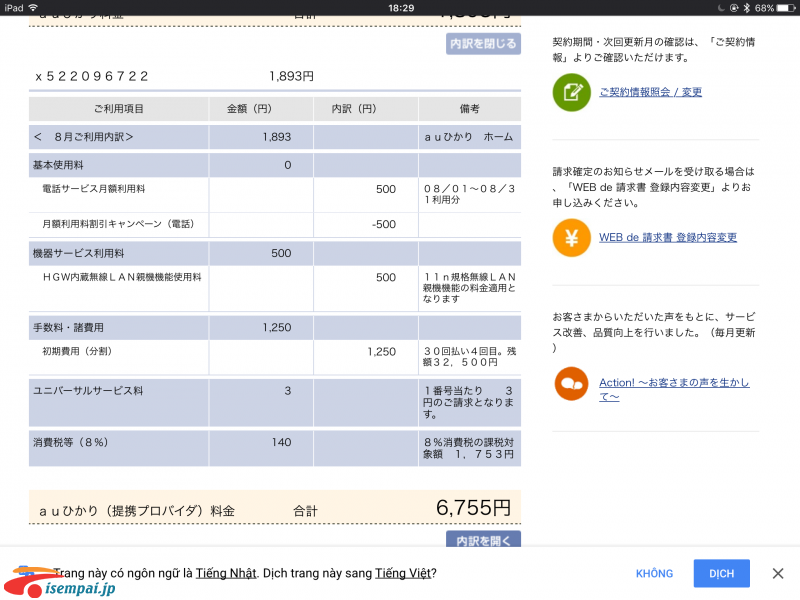Select the 電話サービス月額利用料 item
The image size is (800, 600).
(x=93, y=189)
